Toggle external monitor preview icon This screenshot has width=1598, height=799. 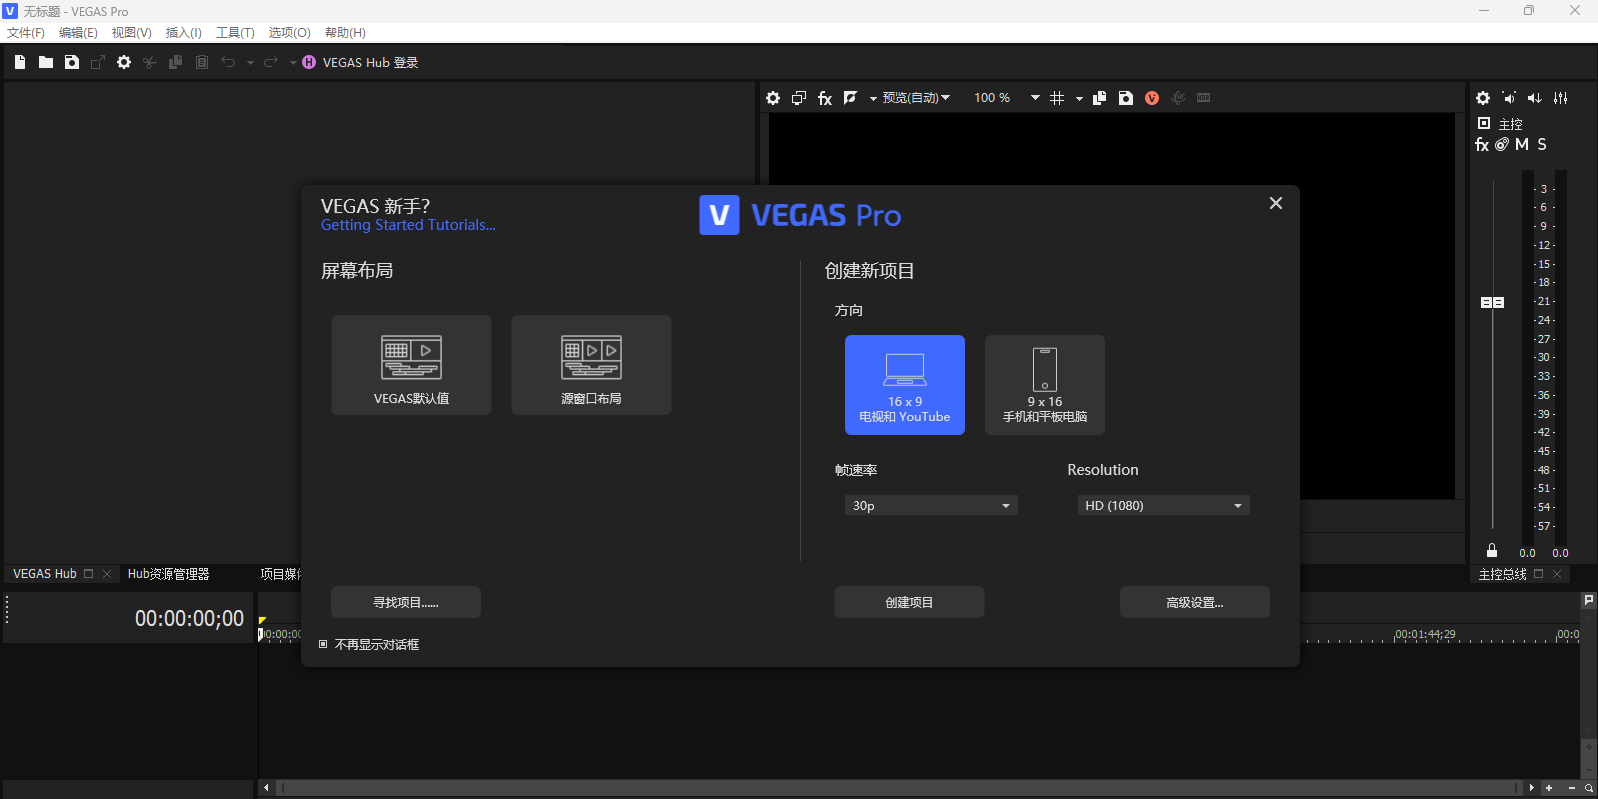(799, 98)
